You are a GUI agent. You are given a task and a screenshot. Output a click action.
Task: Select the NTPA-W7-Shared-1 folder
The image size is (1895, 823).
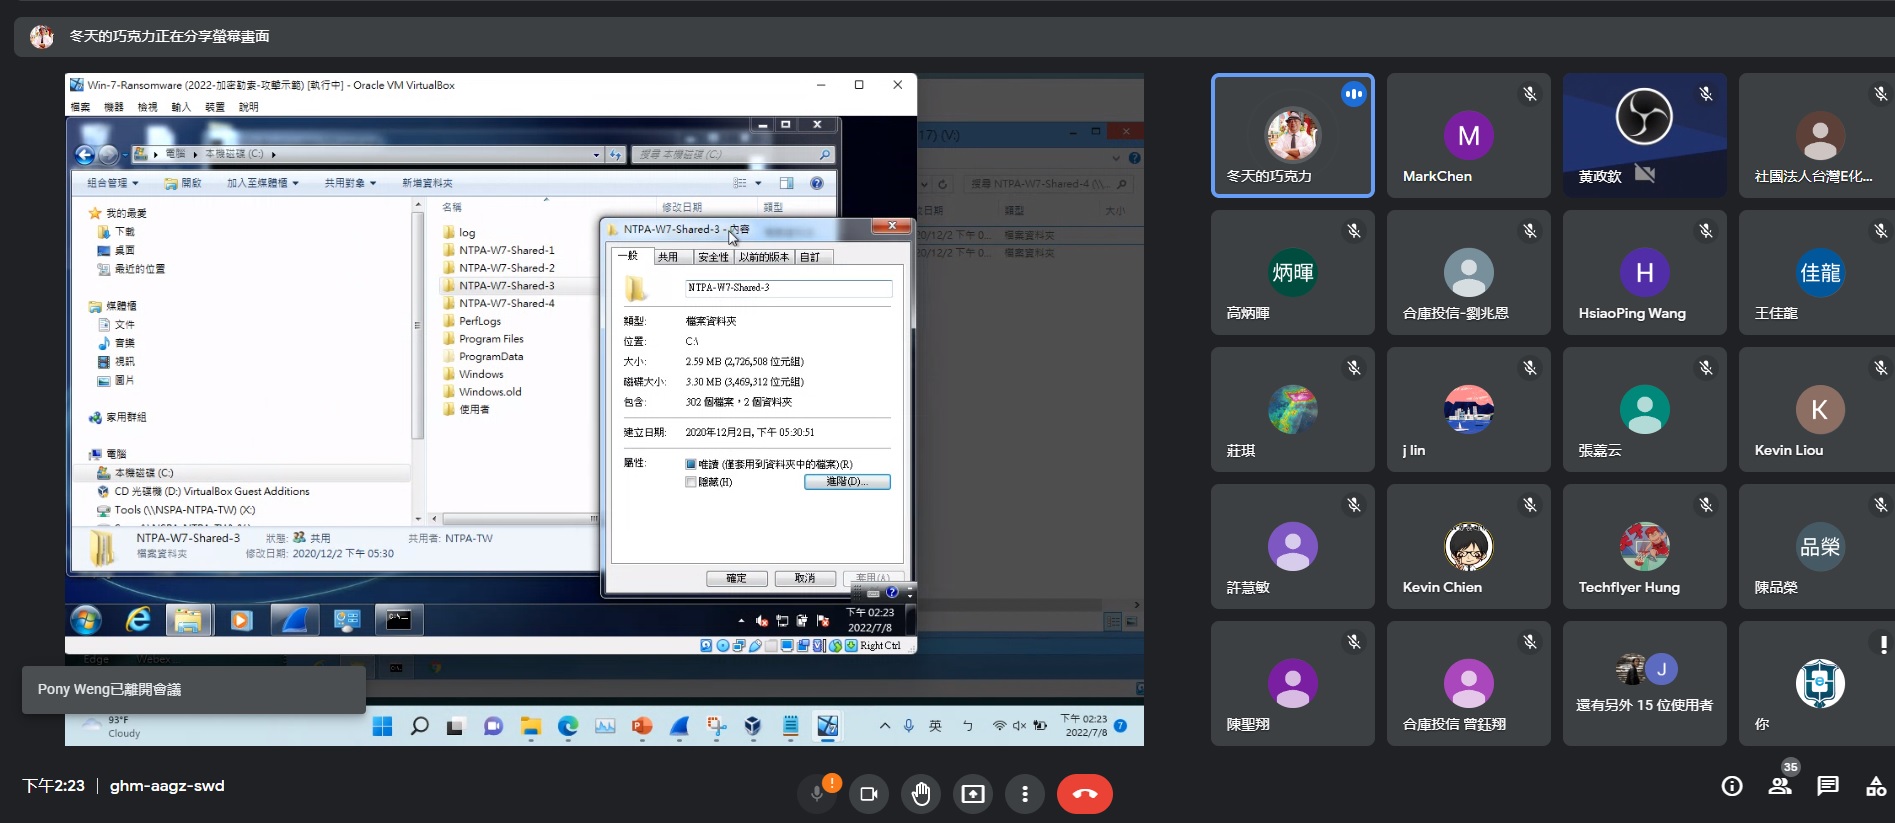pos(506,250)
